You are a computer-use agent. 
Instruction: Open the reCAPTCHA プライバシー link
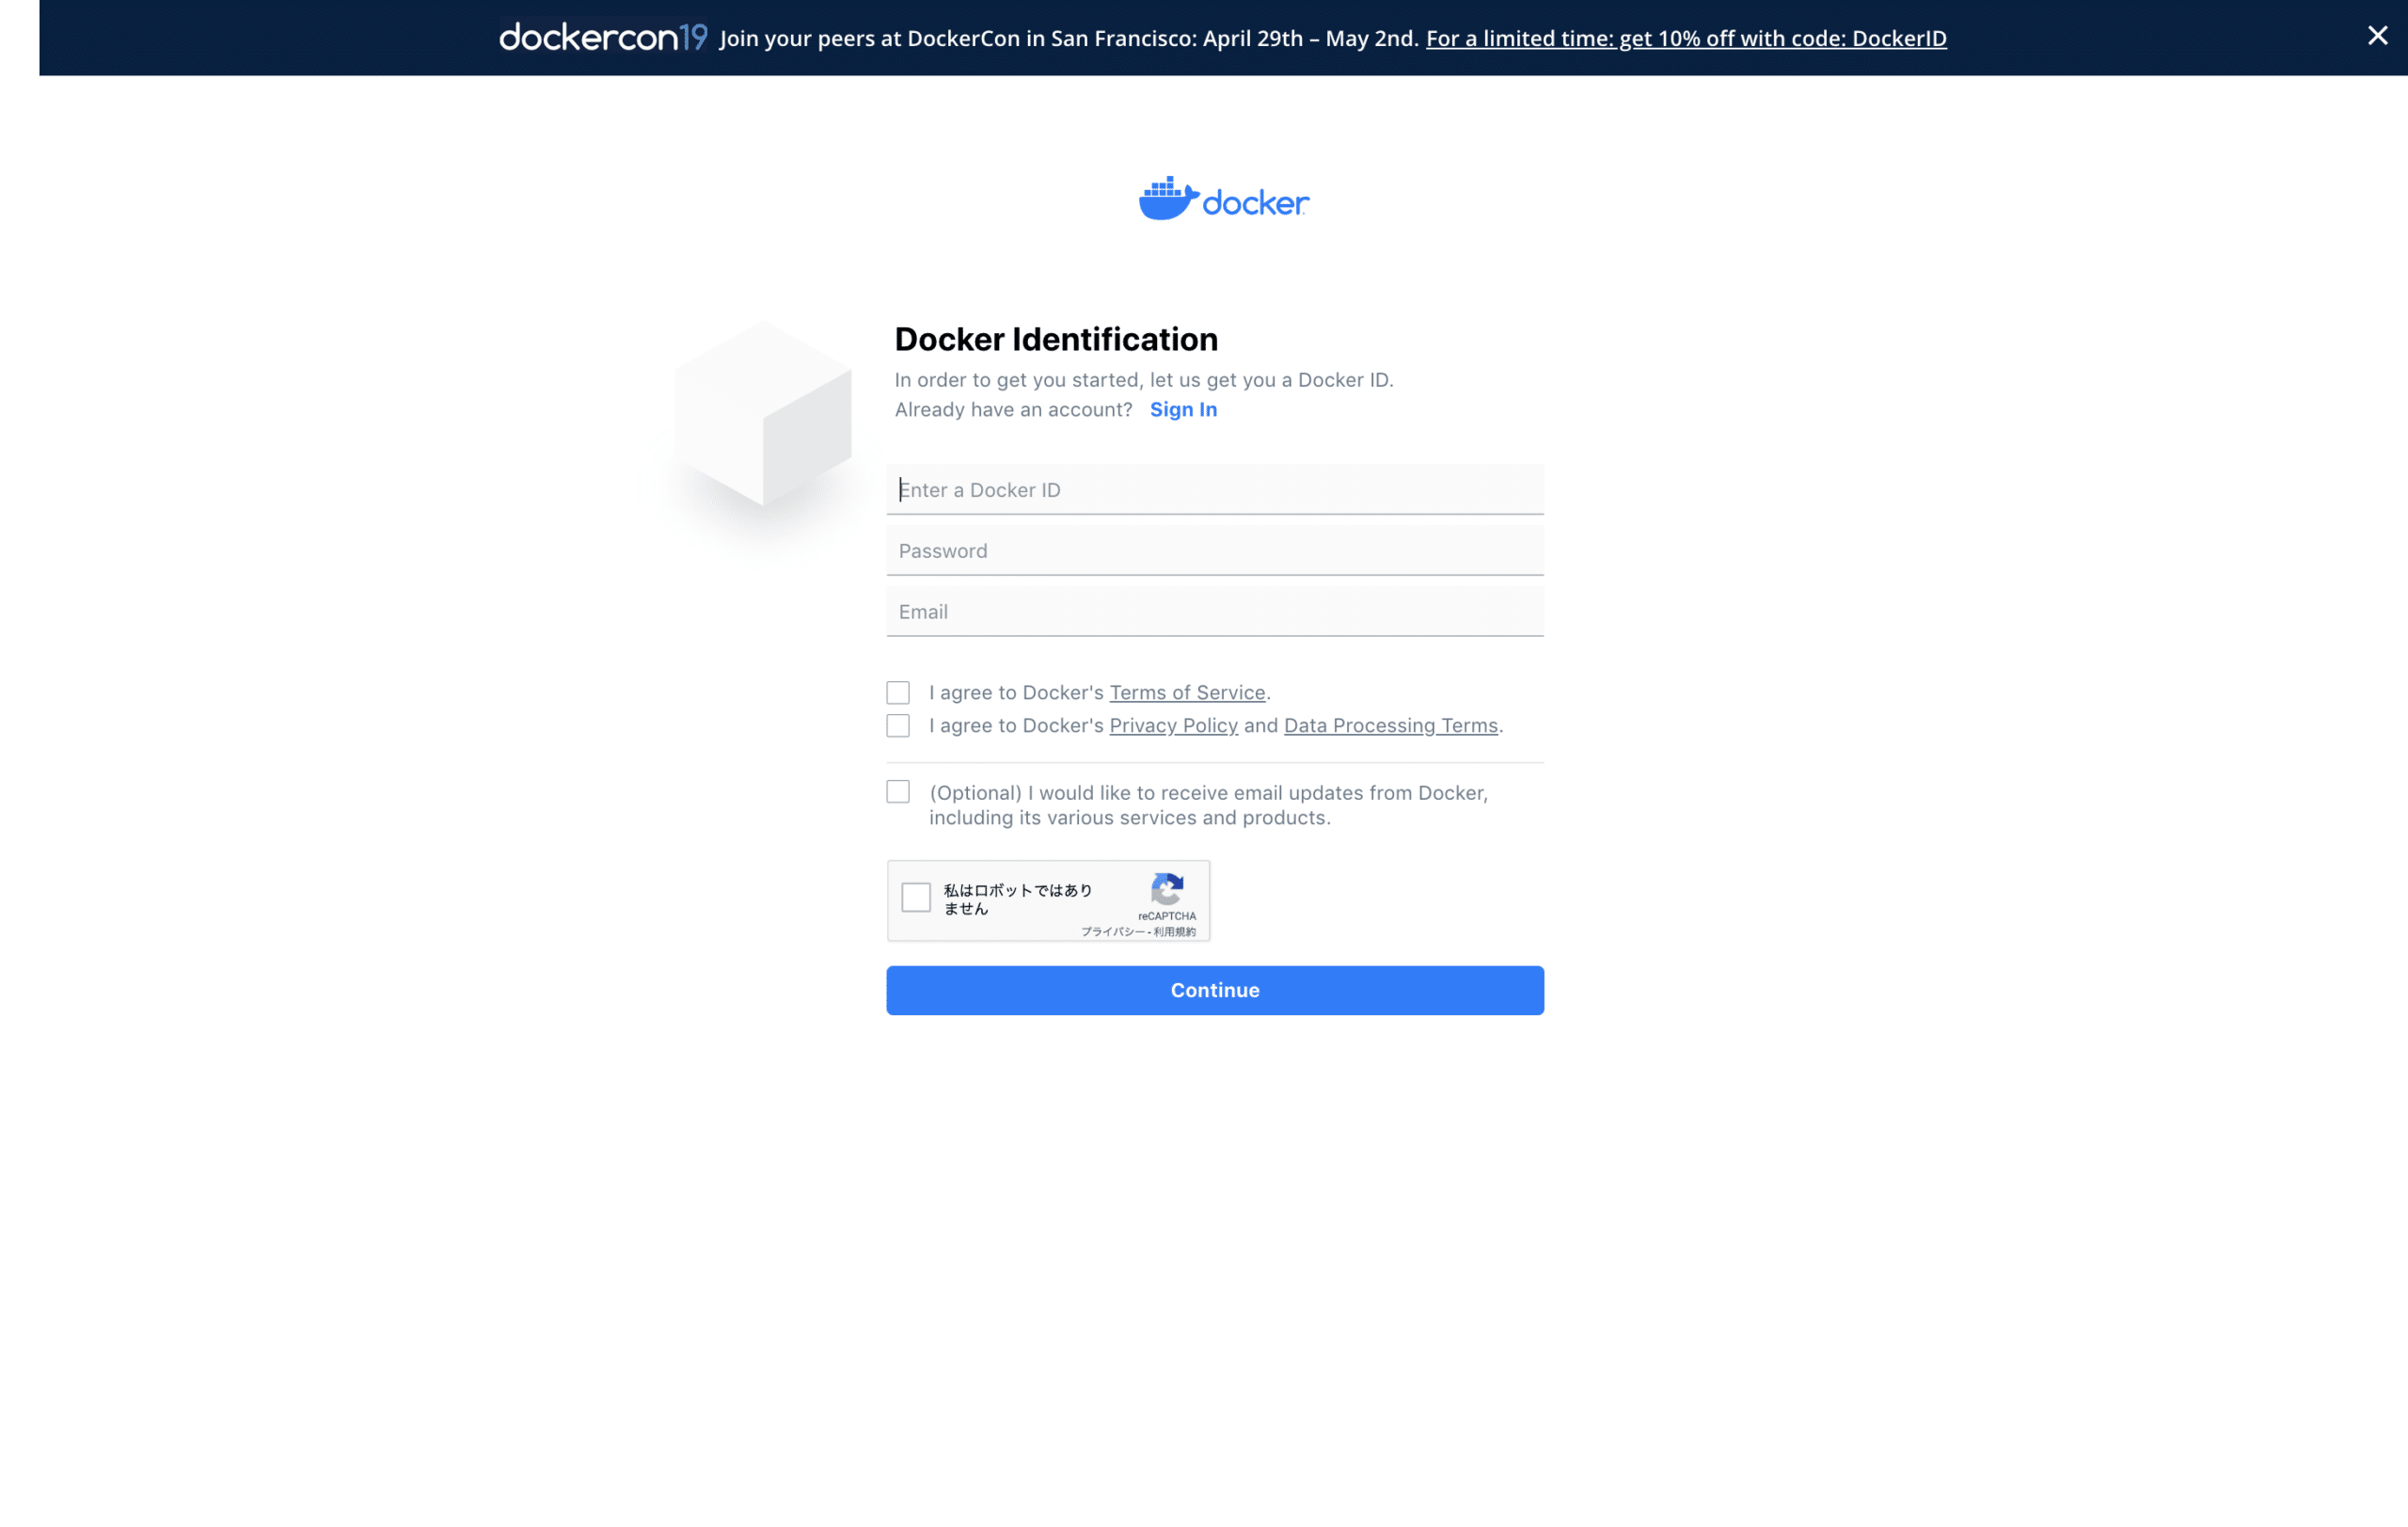pos(1112,931)
